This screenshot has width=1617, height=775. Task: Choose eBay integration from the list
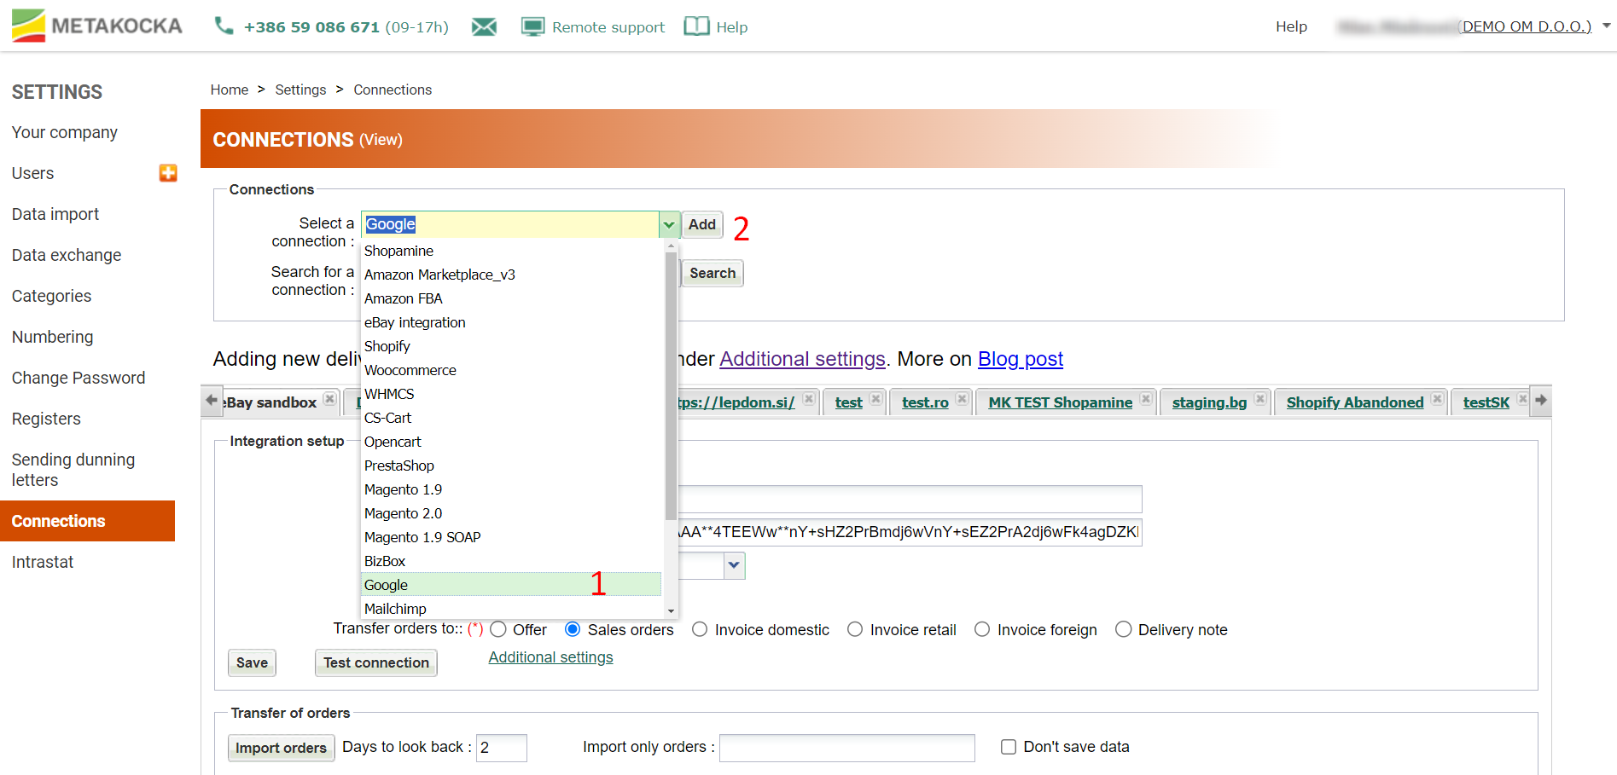coord(512,323)
